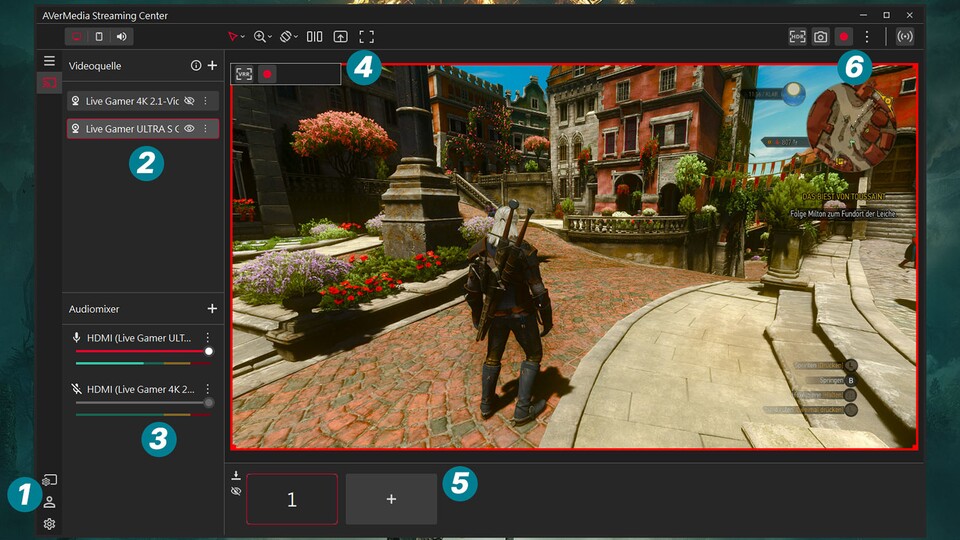Mute the HDMI Live Gamer ULT microphone
This screenshot has height=540, width=960.
click(77, 337)
